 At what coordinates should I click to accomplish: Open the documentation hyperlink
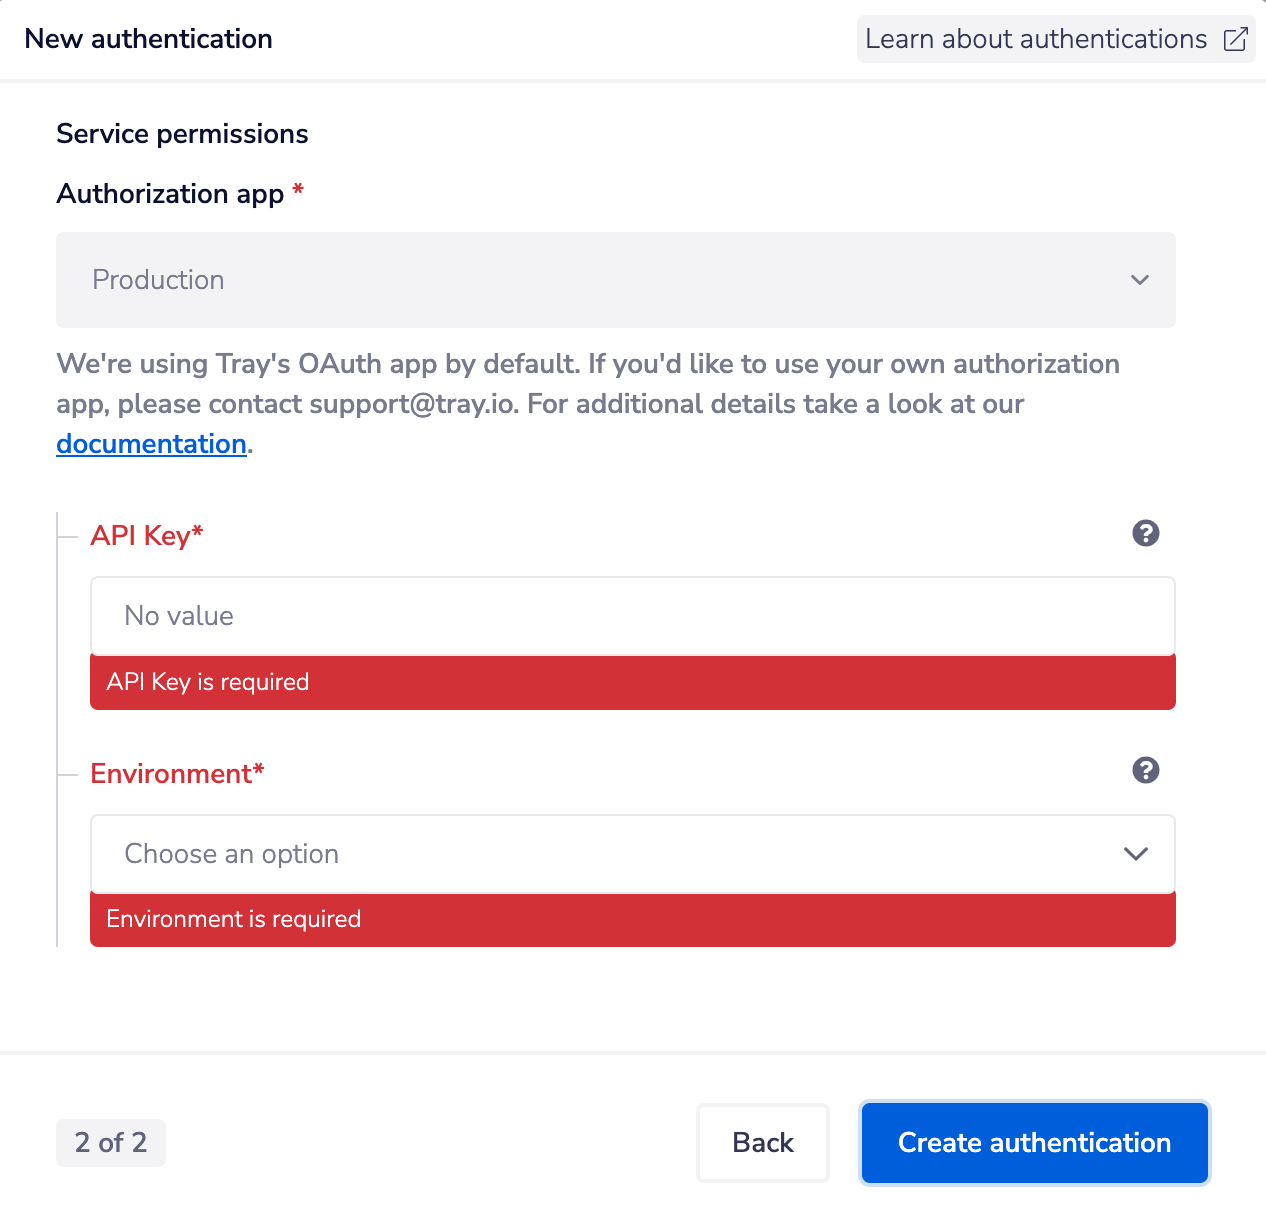tap(151, 443)
